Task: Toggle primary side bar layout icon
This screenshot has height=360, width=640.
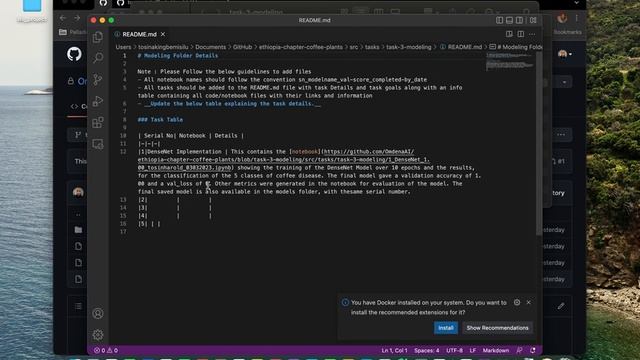Action: click(500, 20)
